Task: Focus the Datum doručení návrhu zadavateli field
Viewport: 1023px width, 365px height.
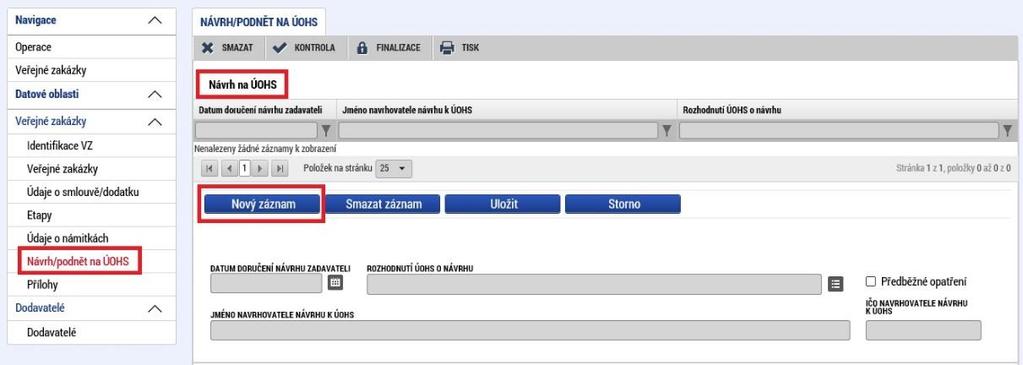Action: tap(266, 283)
